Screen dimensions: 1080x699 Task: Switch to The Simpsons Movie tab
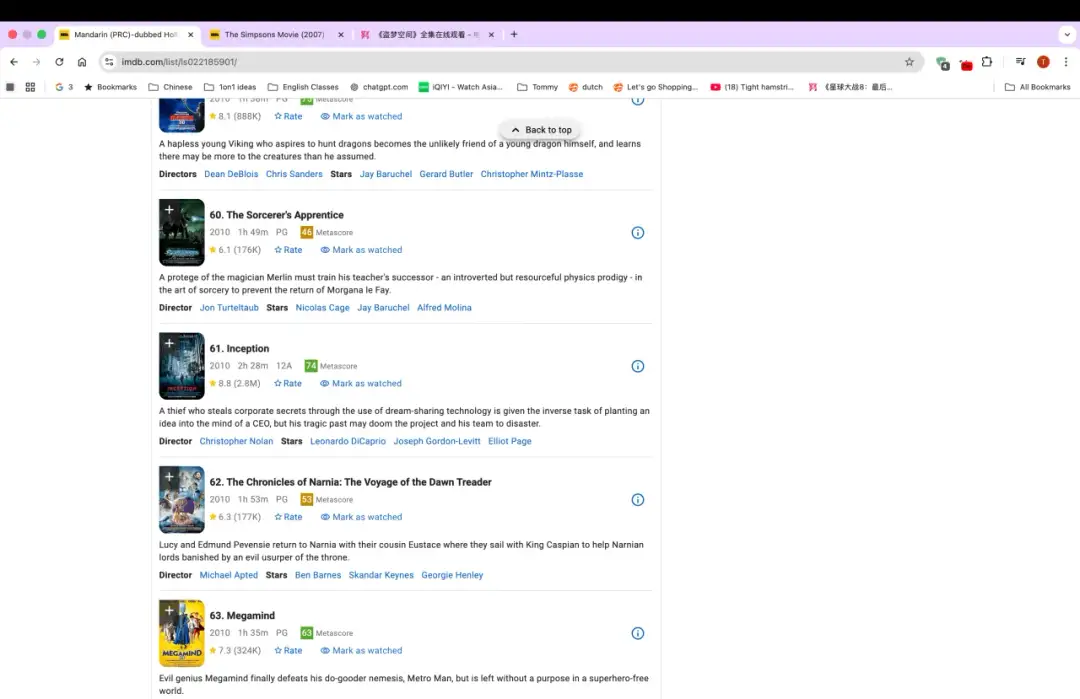(x=274, y=34)
